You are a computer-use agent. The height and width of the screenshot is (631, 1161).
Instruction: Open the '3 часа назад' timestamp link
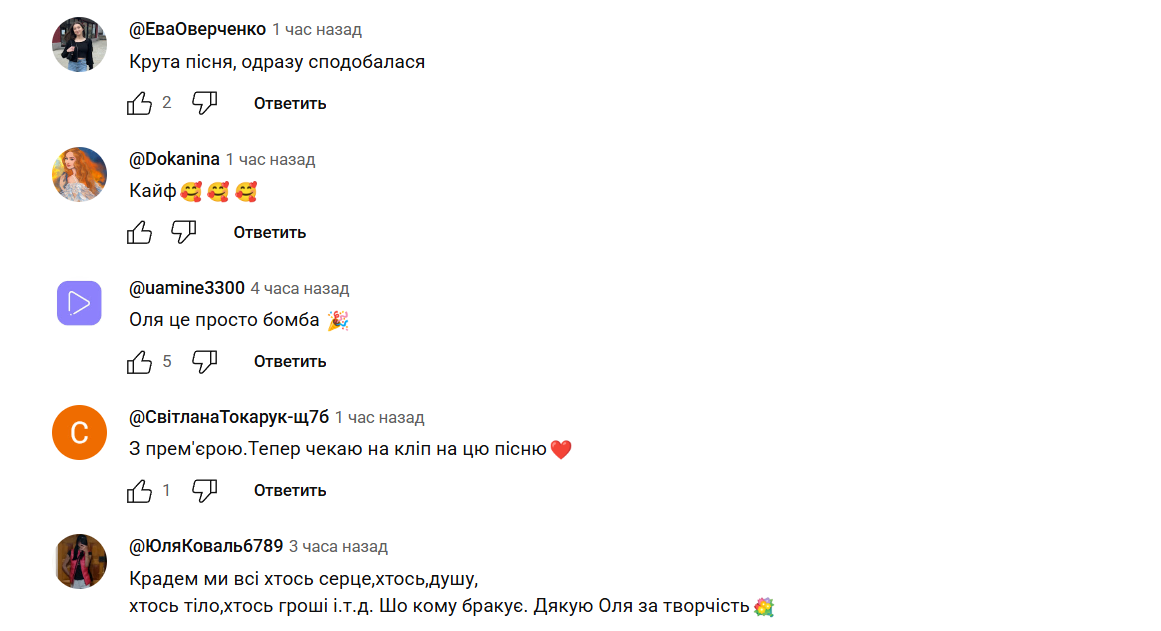tap(338, 547)
